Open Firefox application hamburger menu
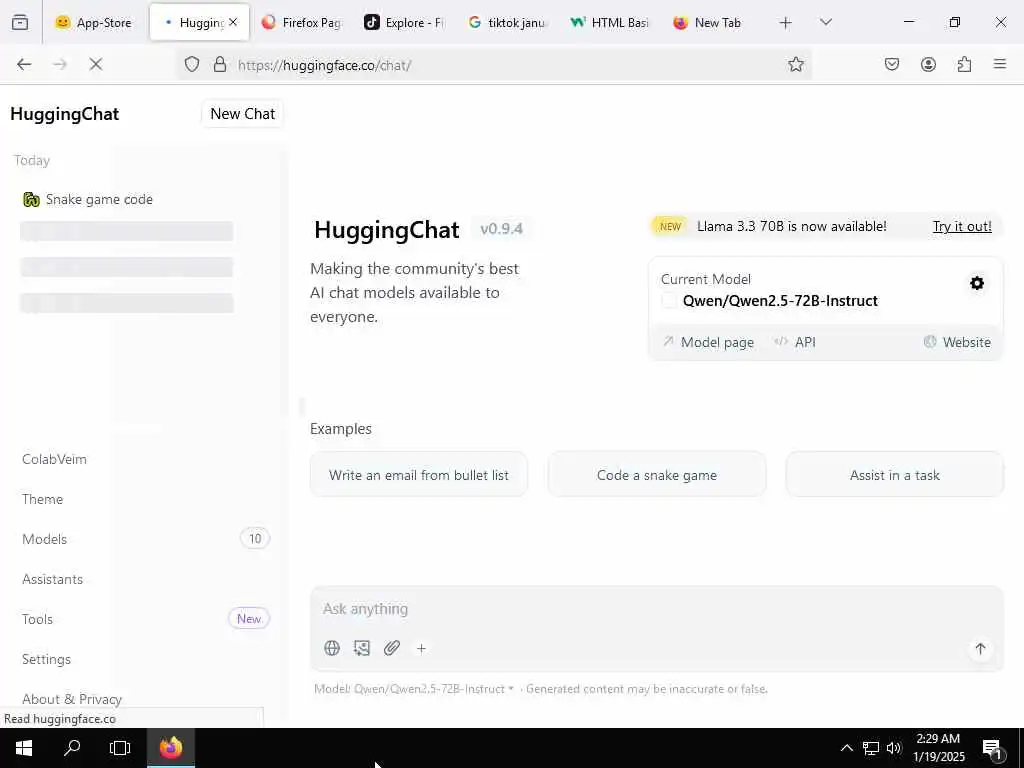 pyautogui.click(x=1000, y=64)
